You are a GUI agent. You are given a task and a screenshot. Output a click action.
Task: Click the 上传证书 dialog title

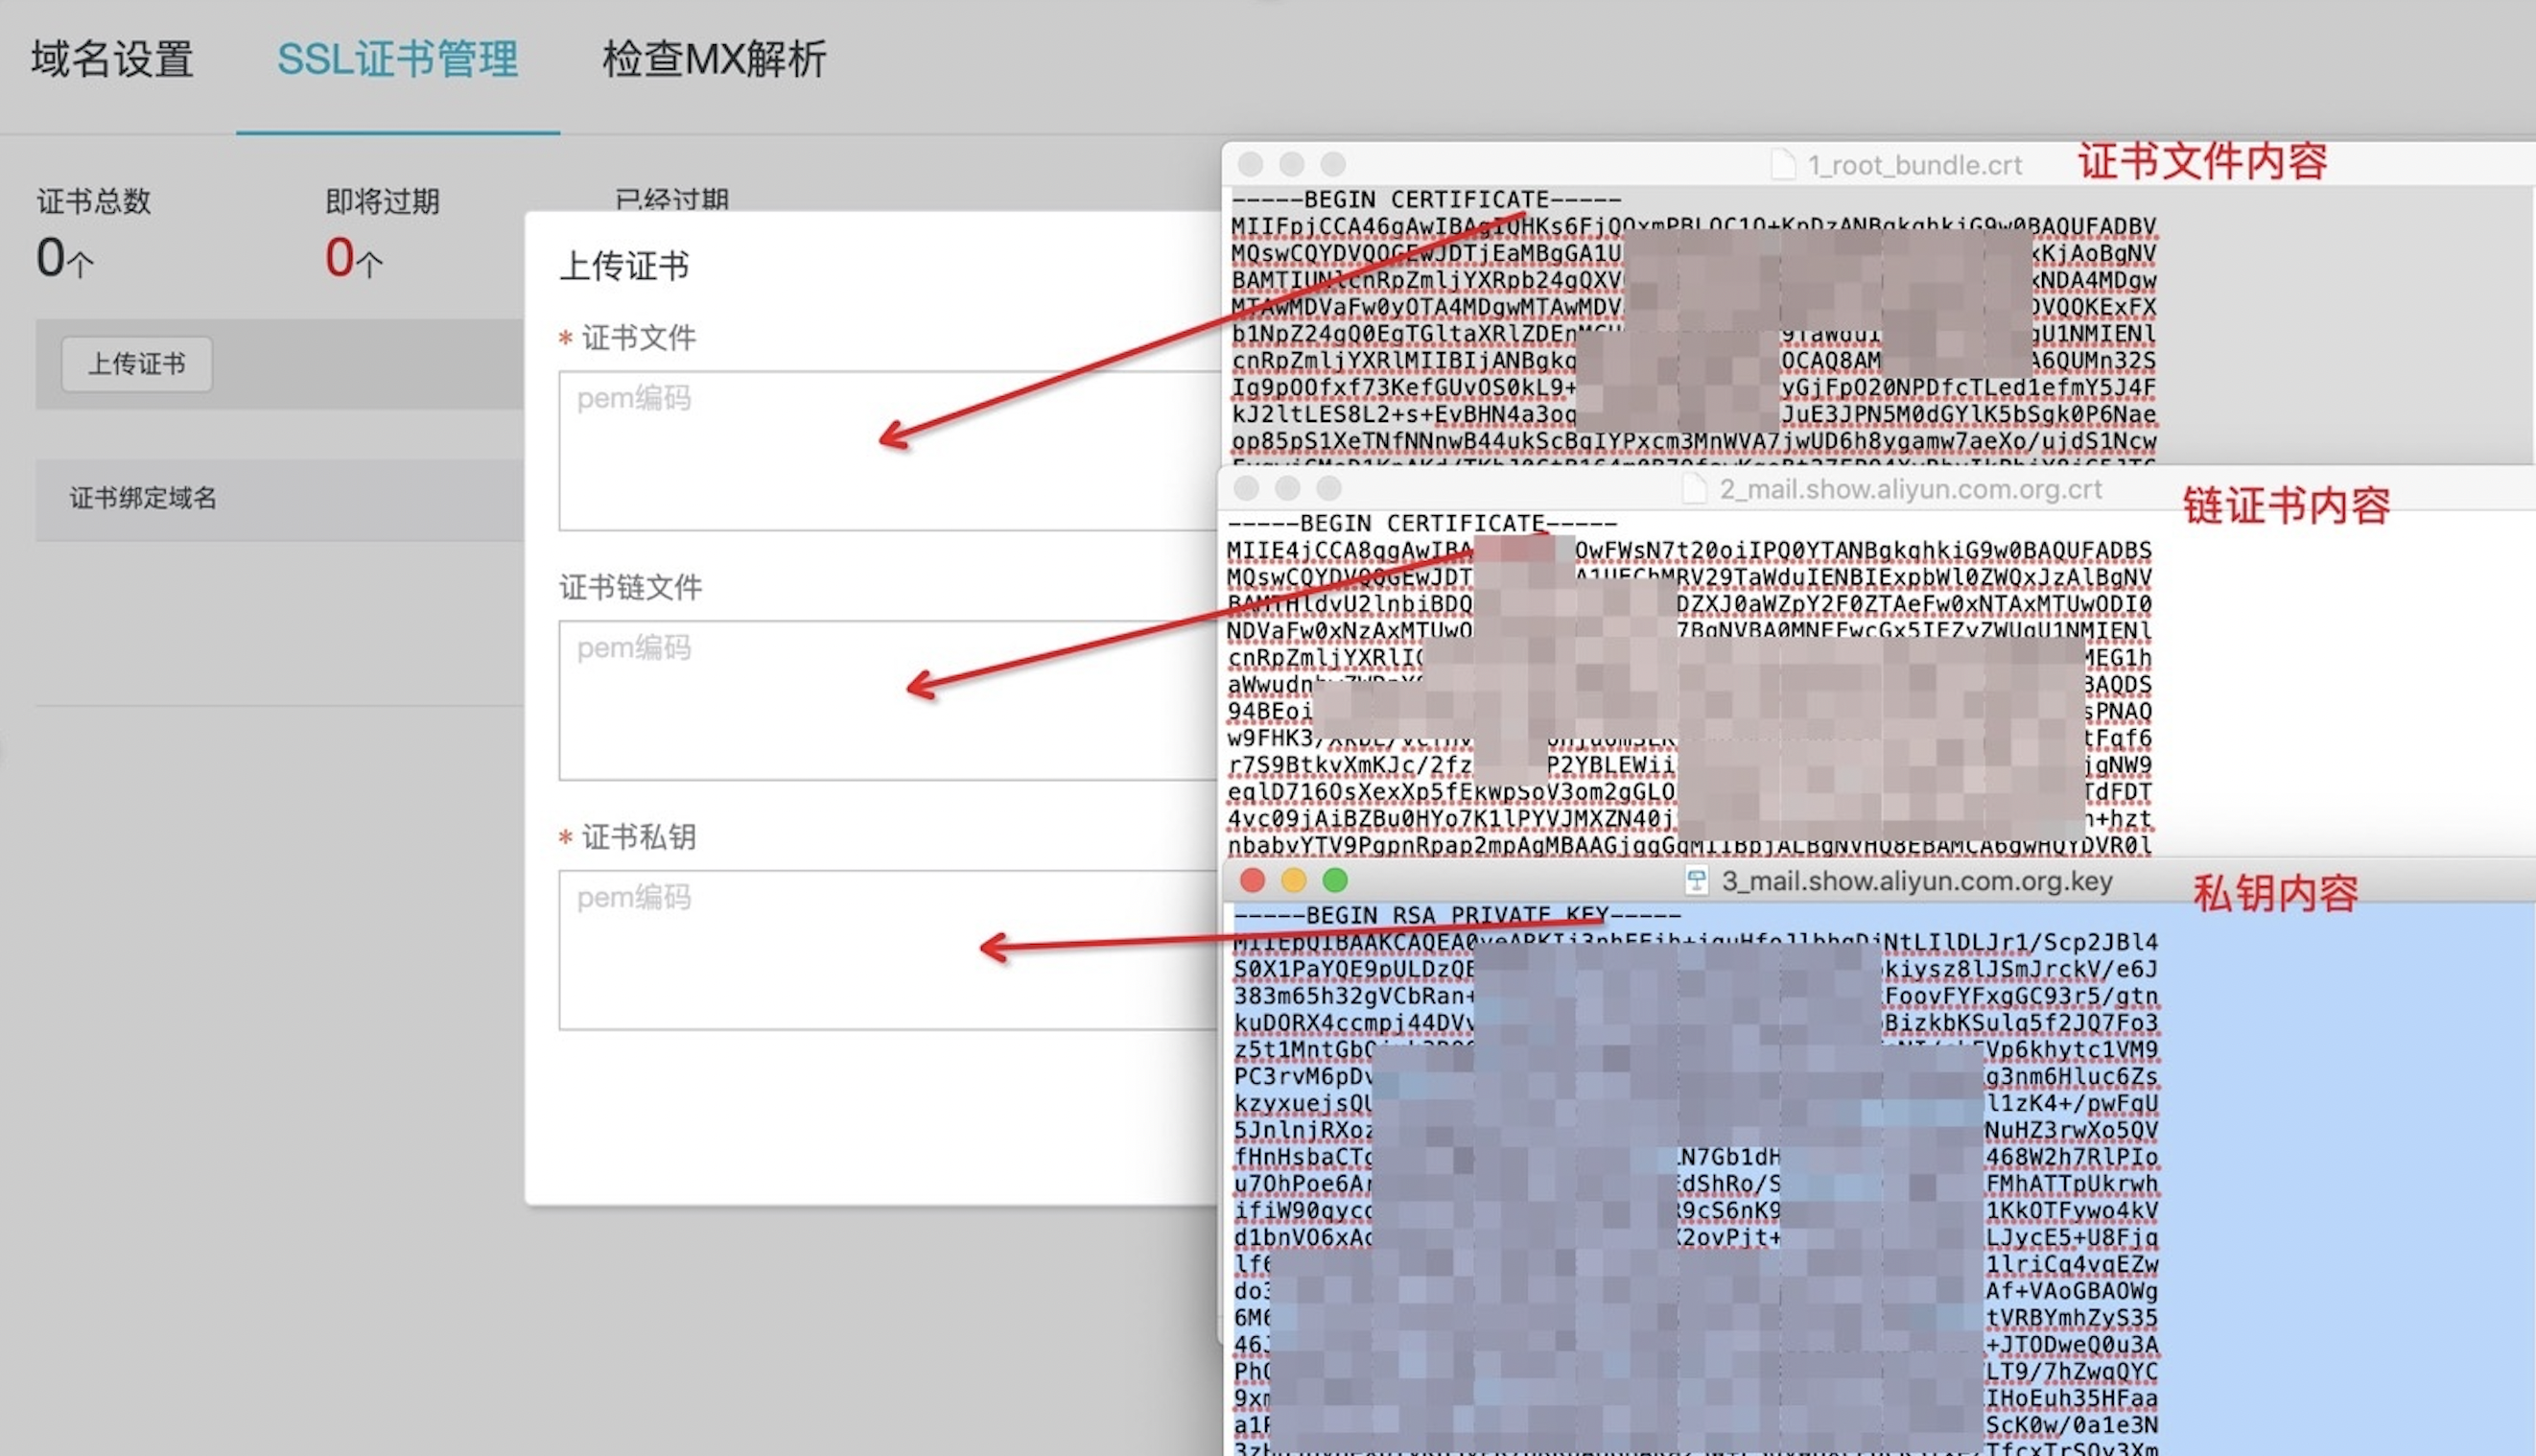click(624, 266)
